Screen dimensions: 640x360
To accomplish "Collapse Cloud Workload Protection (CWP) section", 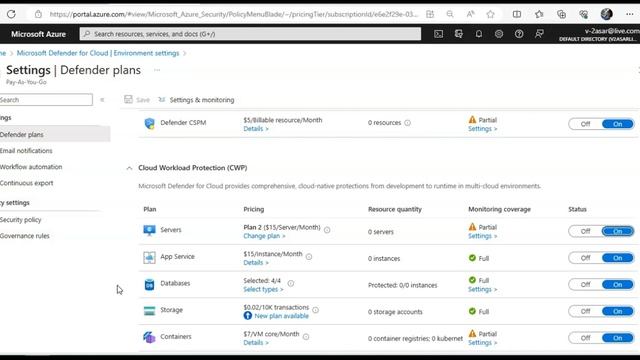I will click(x=129, y=168).
